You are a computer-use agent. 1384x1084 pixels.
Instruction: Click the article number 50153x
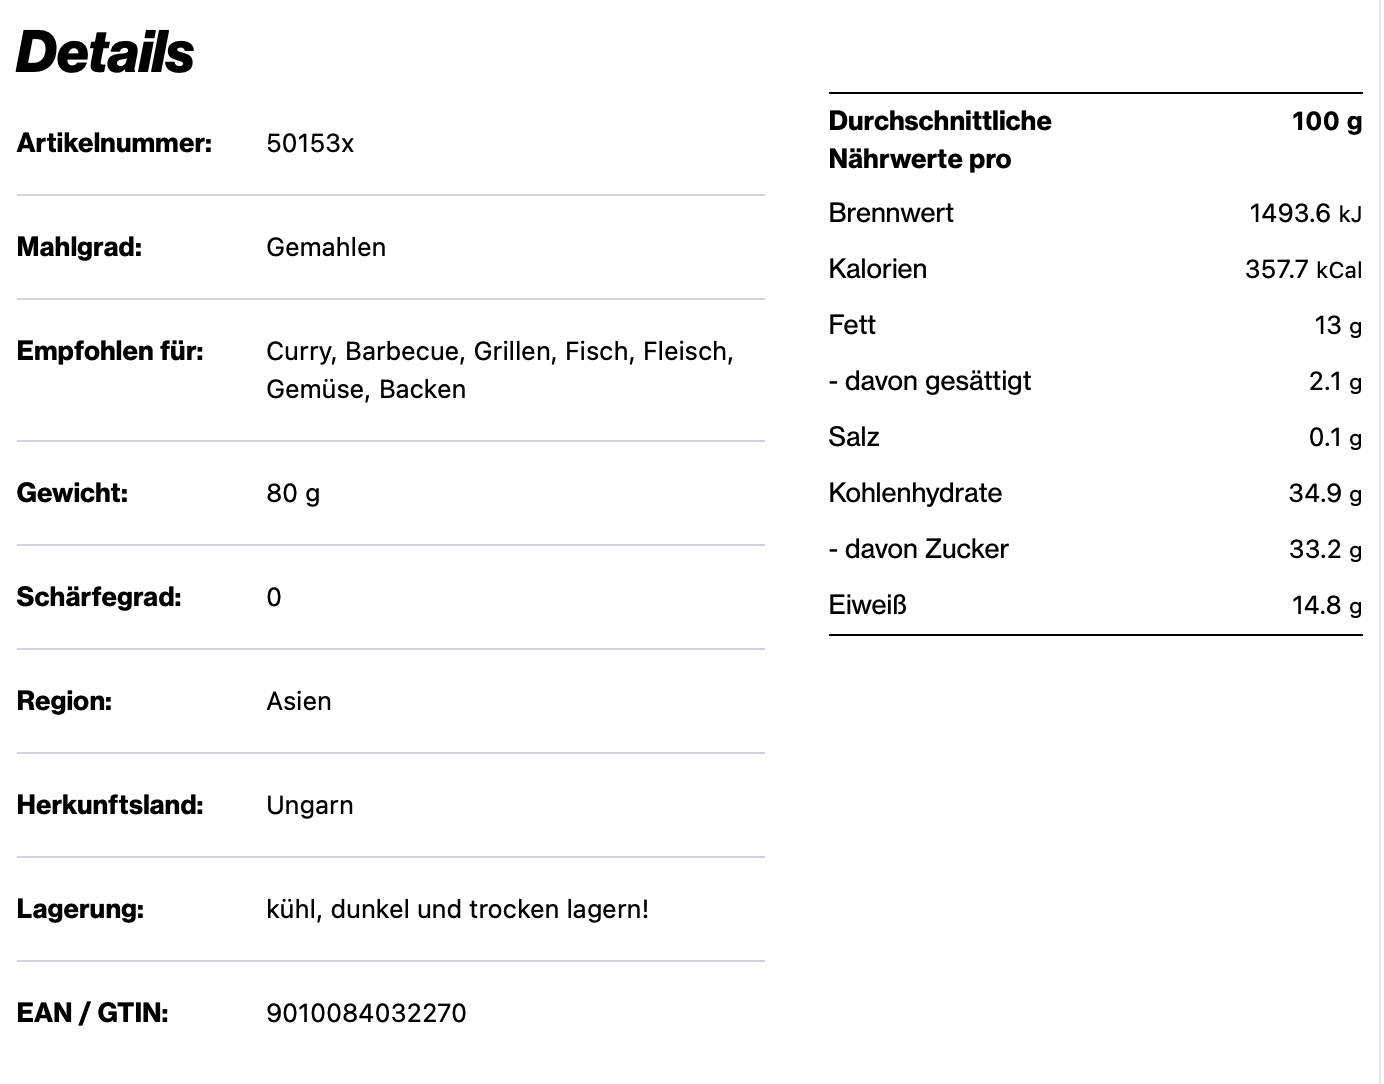coord(310,144)
